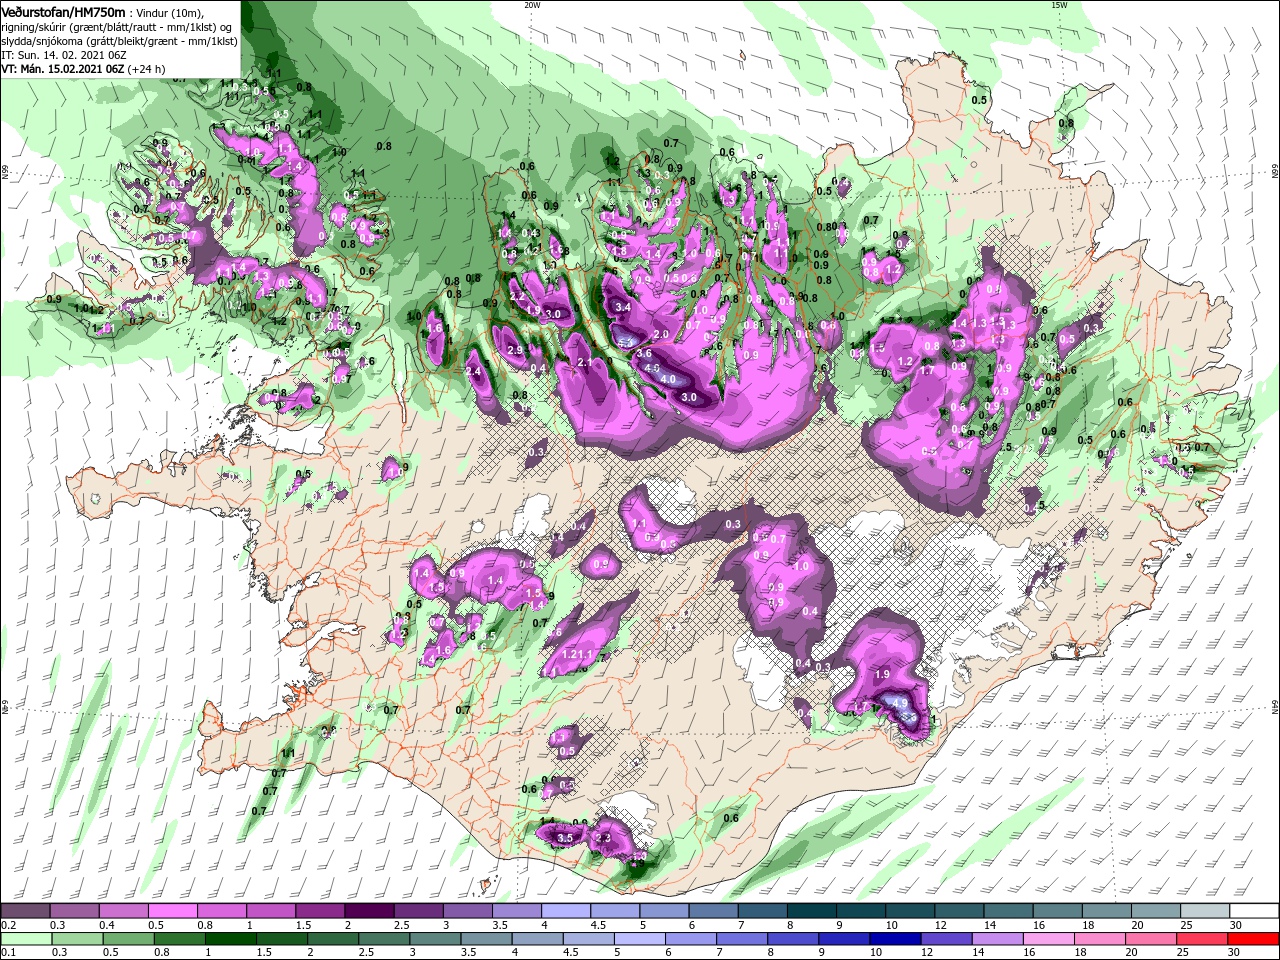Image resolution: width=1280 pixels, height=960 pixels.
Task: Select the pale lilac 5 swatch in rain legend
Action: click(x=639, y=940)
